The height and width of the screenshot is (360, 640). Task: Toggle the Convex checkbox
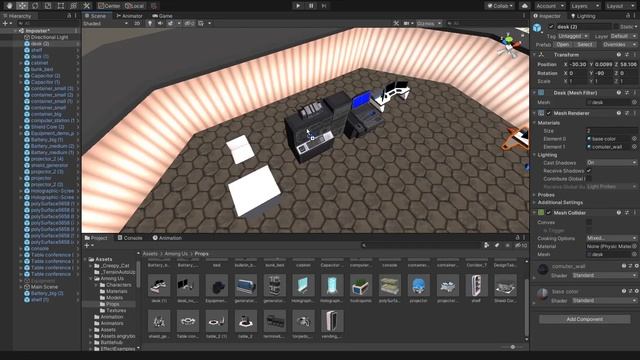(589, 222)
